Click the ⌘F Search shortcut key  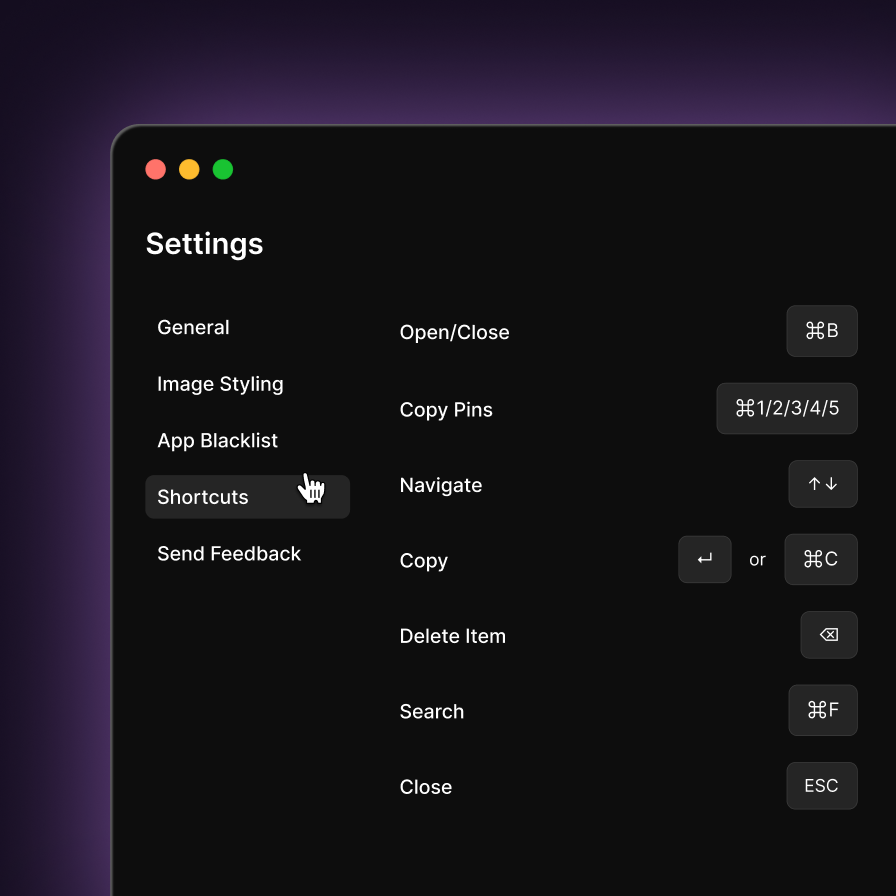823,710
